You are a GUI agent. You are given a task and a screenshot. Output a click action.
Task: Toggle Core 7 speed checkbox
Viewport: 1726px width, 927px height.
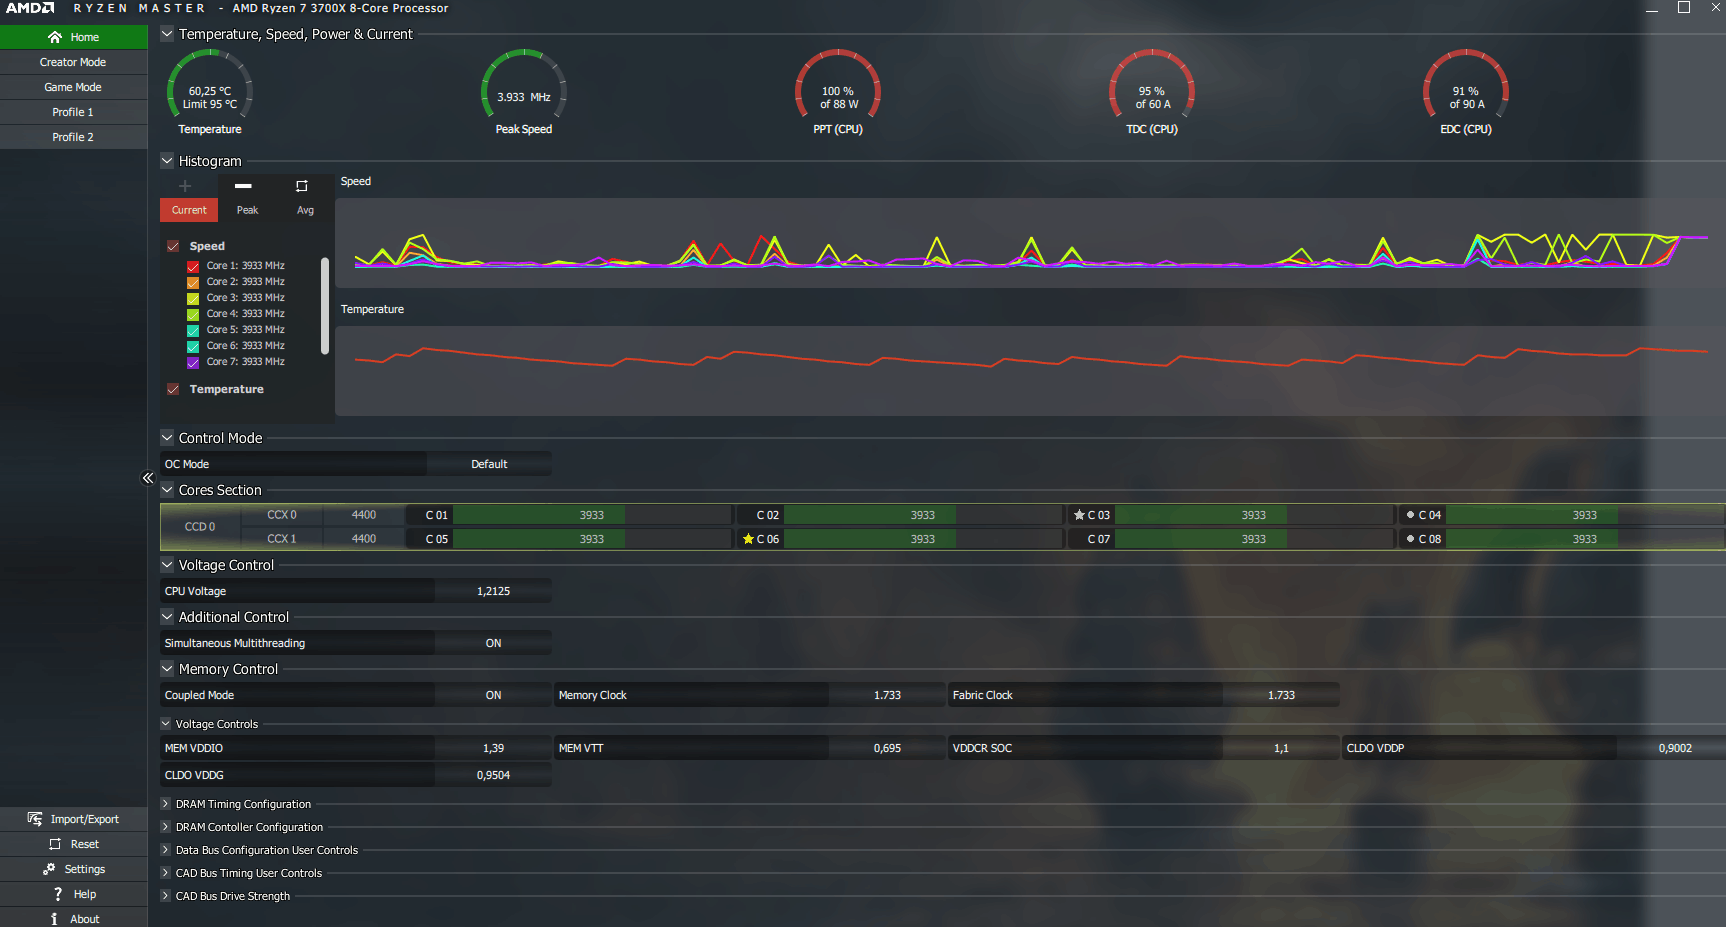point(193,362)
